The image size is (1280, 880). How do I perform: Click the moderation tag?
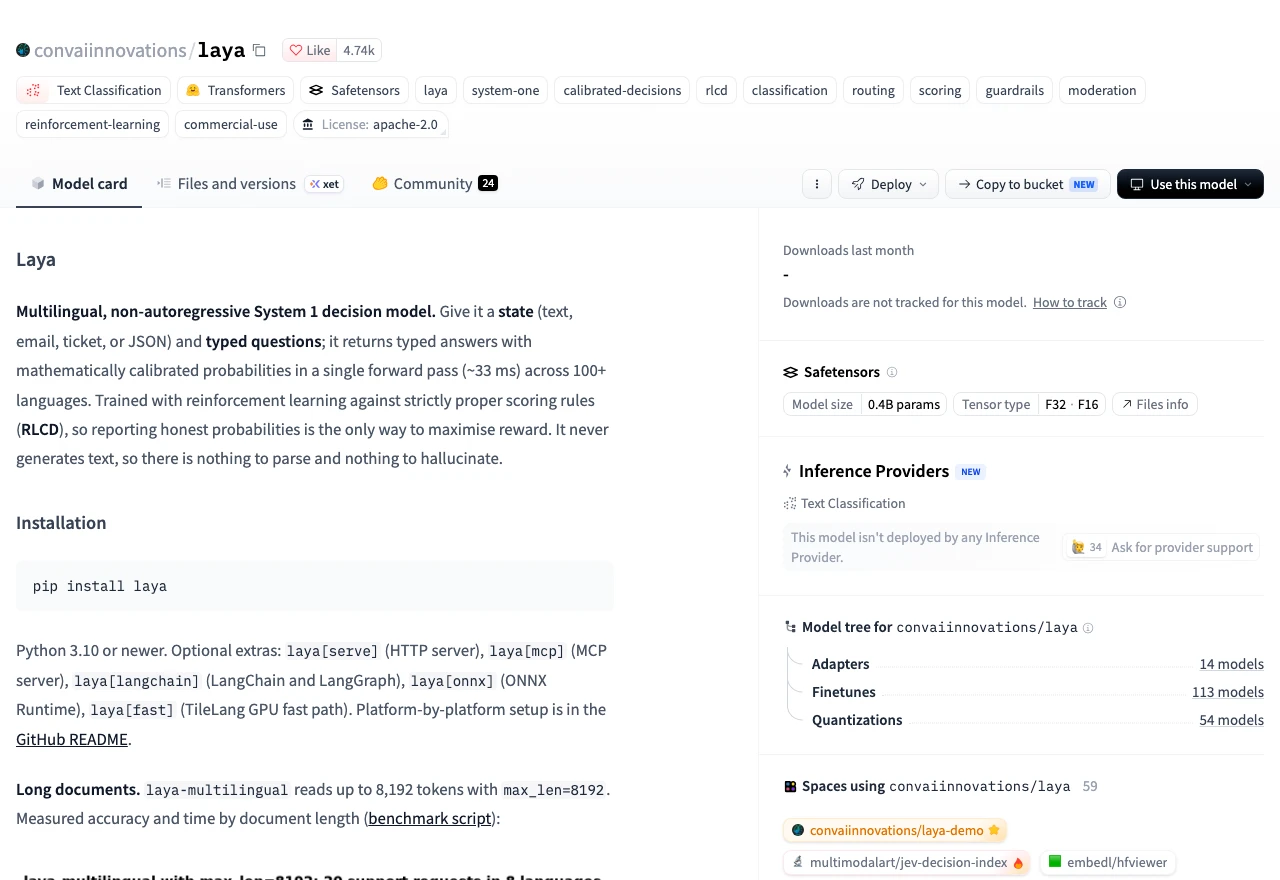tap(1102, 90)
